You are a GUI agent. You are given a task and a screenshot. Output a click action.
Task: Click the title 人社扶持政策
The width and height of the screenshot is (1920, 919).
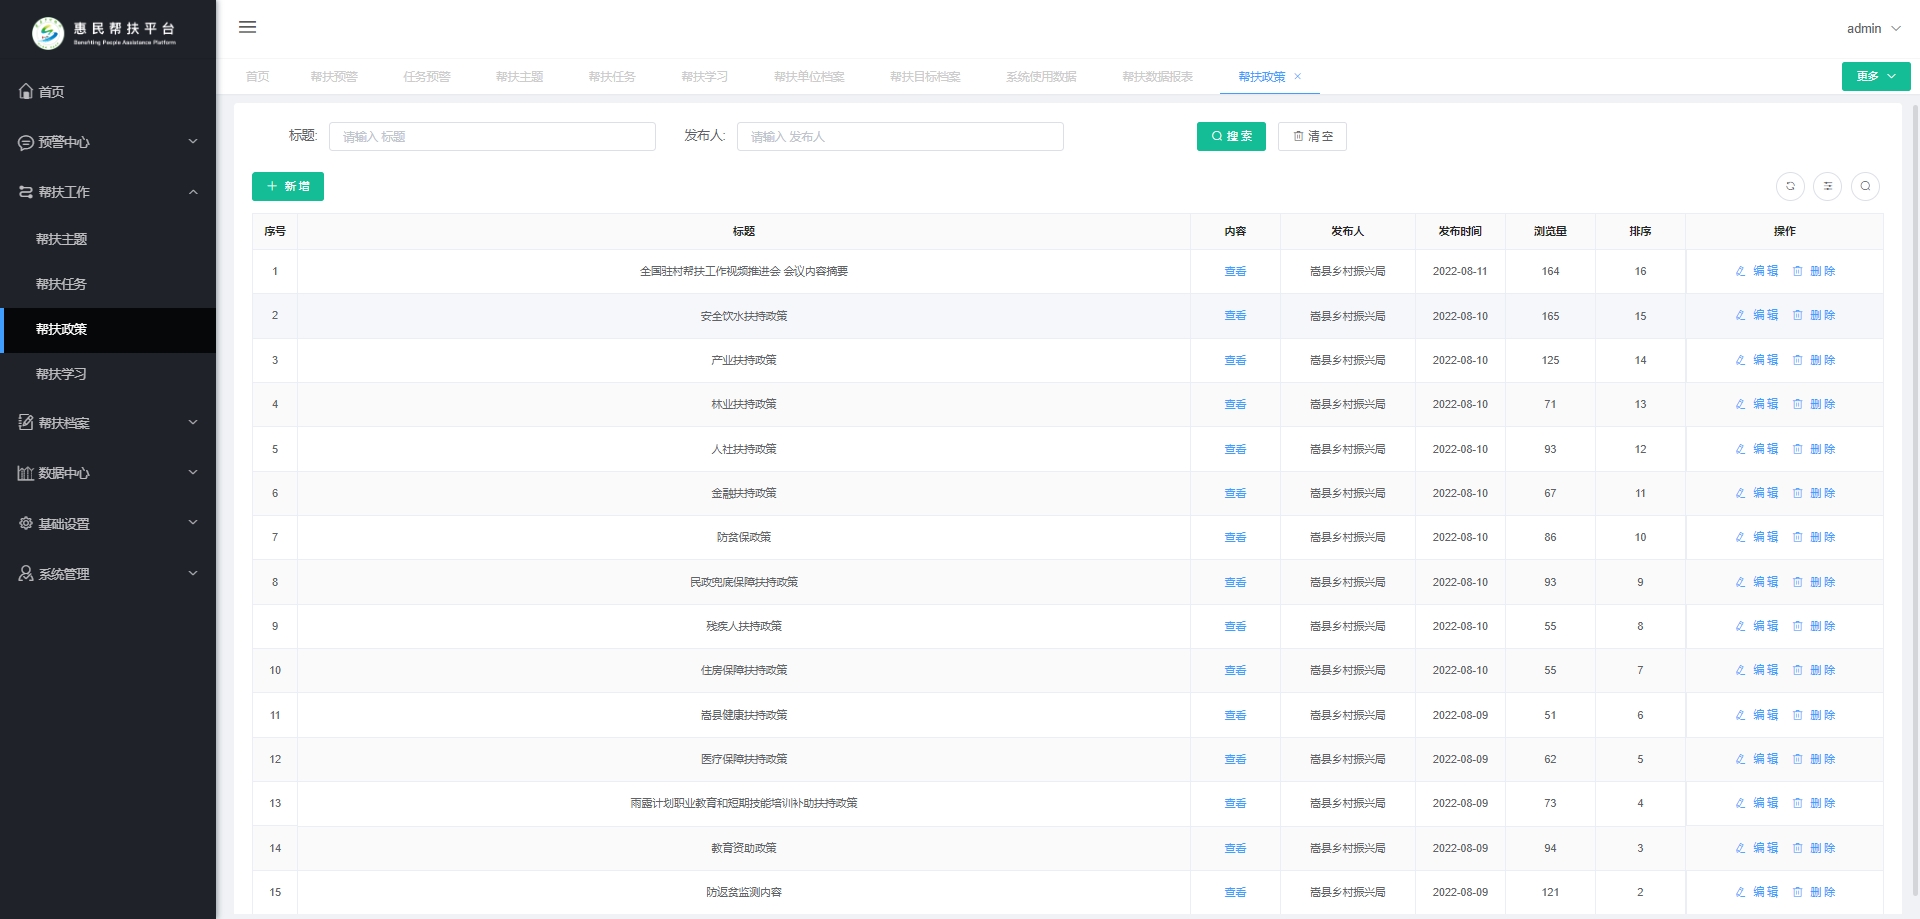[x=744, y=449]
